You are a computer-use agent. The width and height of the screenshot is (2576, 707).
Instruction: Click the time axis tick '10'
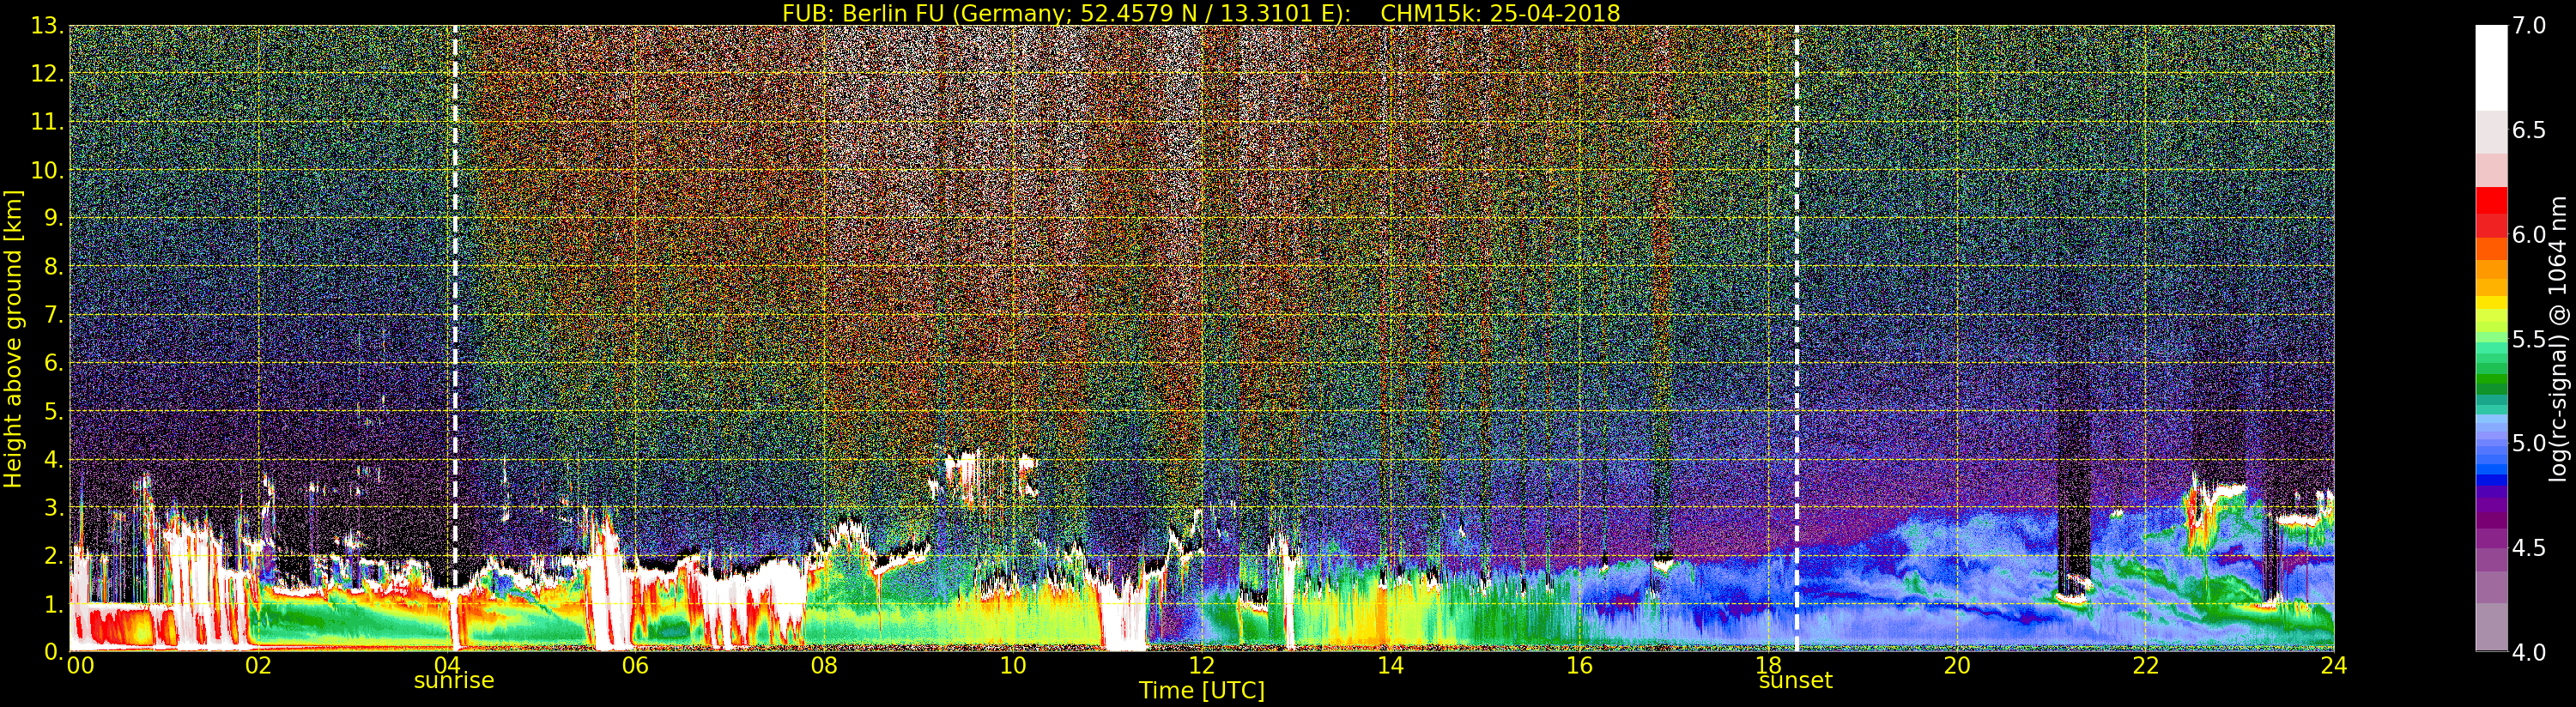tap(1013, 665)
